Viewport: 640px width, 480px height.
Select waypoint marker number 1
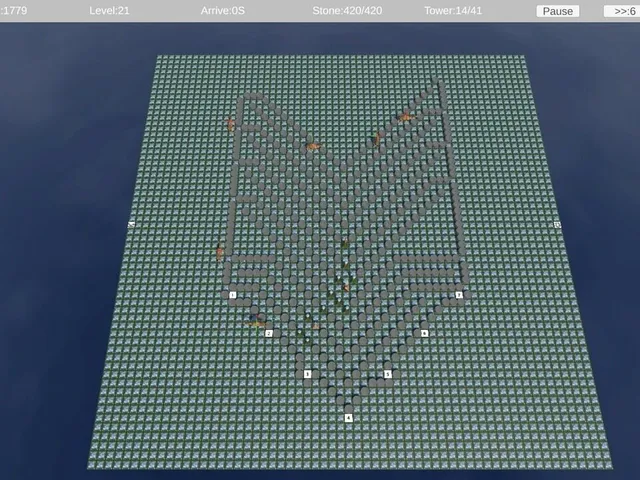233,295
